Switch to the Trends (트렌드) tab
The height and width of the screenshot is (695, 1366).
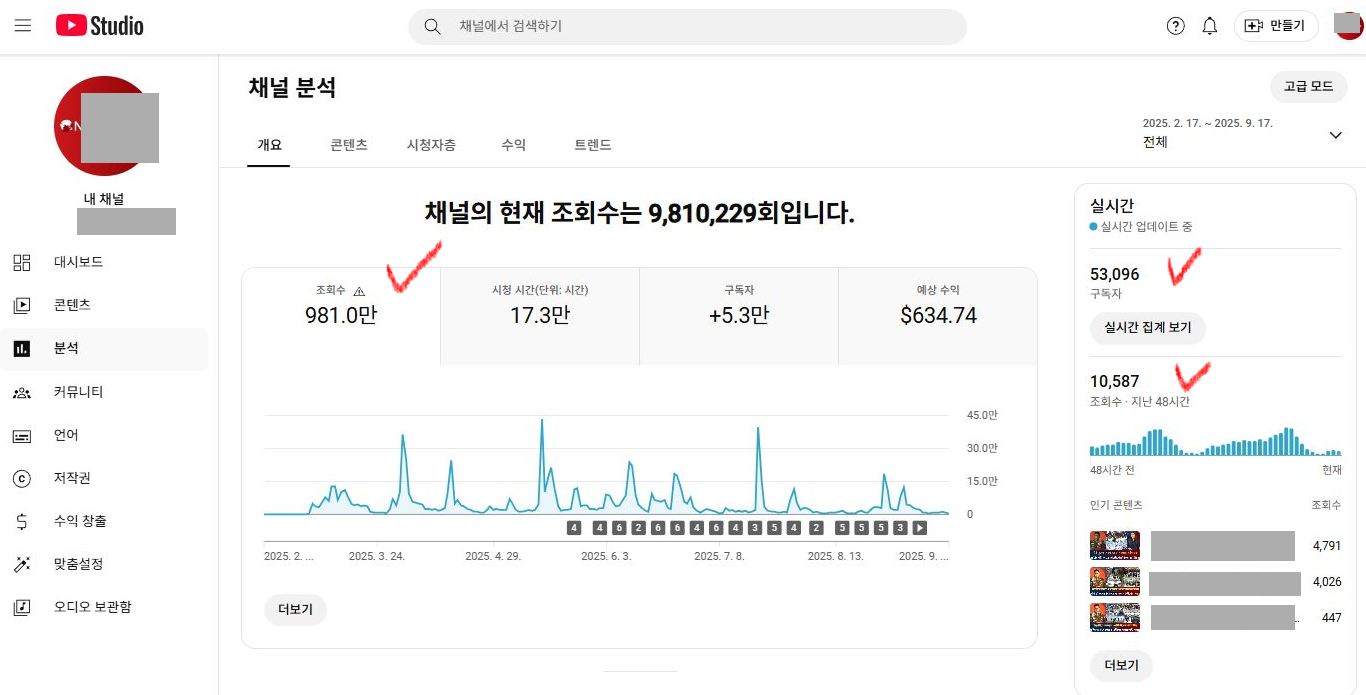click(x=592, y=145)
